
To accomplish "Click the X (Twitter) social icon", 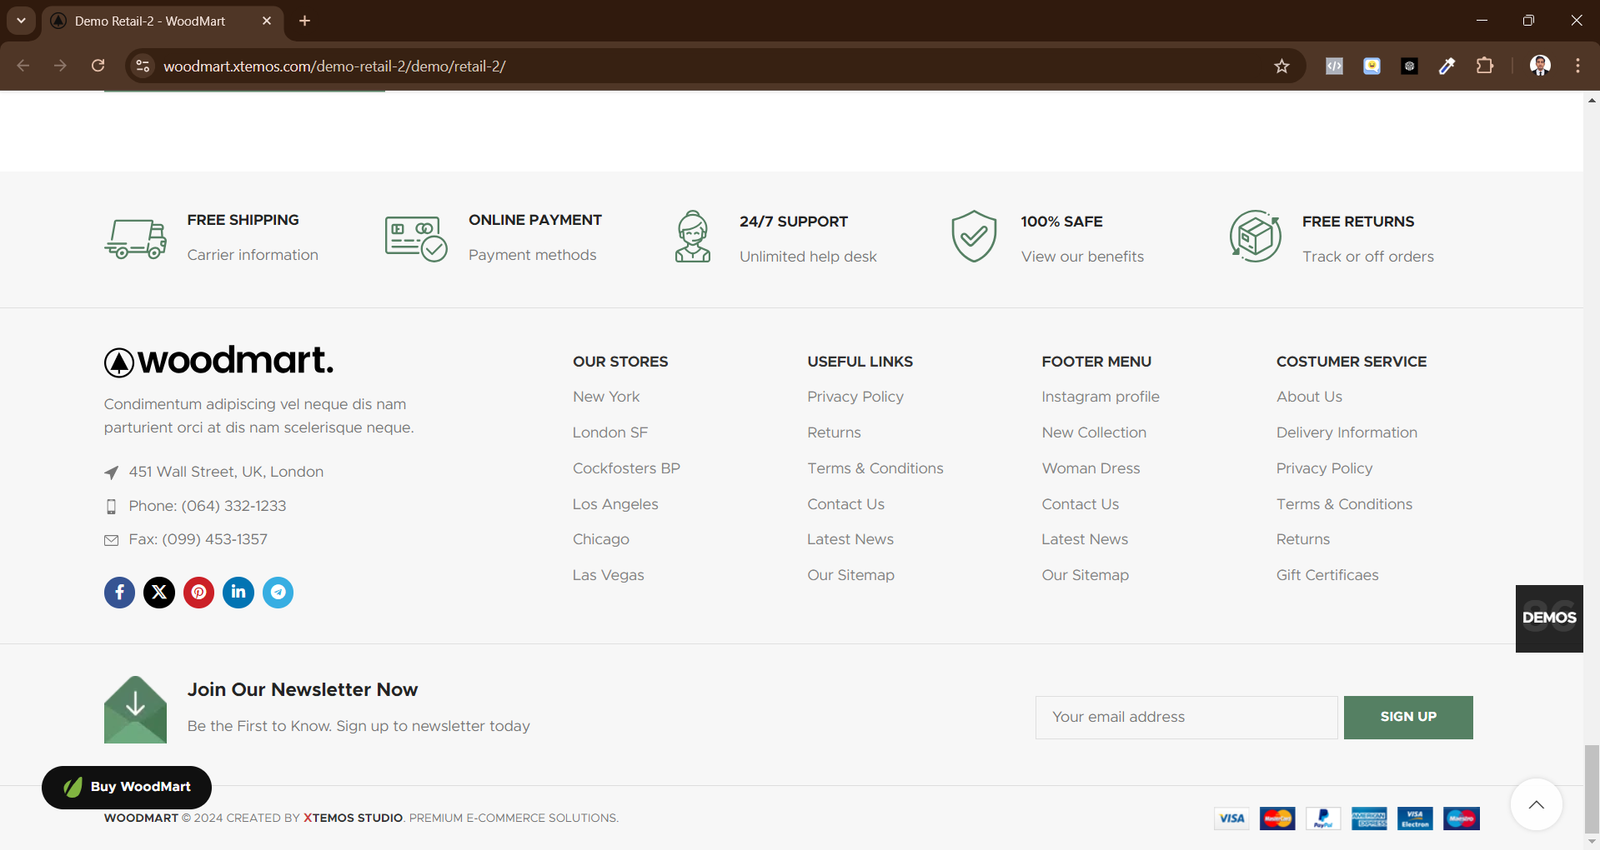I will pyautogui.click(x=159, y=592).
